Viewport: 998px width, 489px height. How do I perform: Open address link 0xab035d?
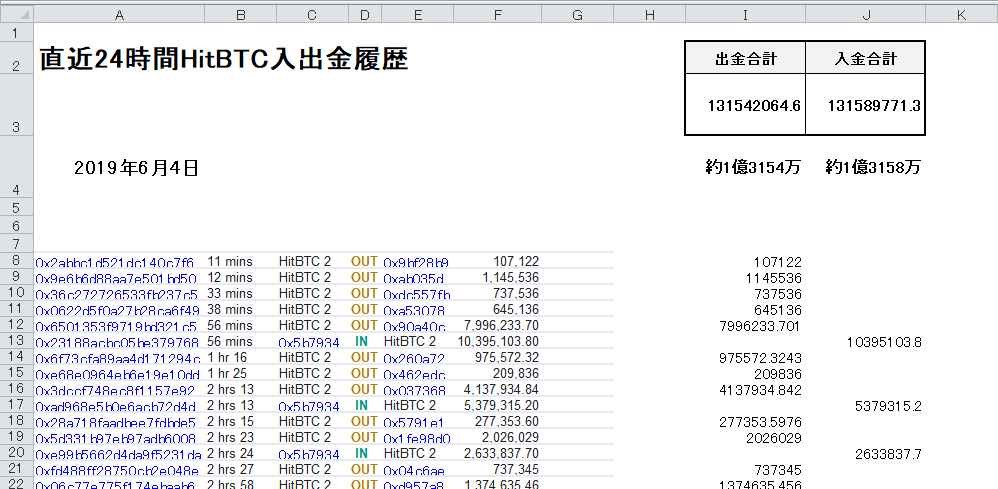pyautogui.click(x=413, y=278)
